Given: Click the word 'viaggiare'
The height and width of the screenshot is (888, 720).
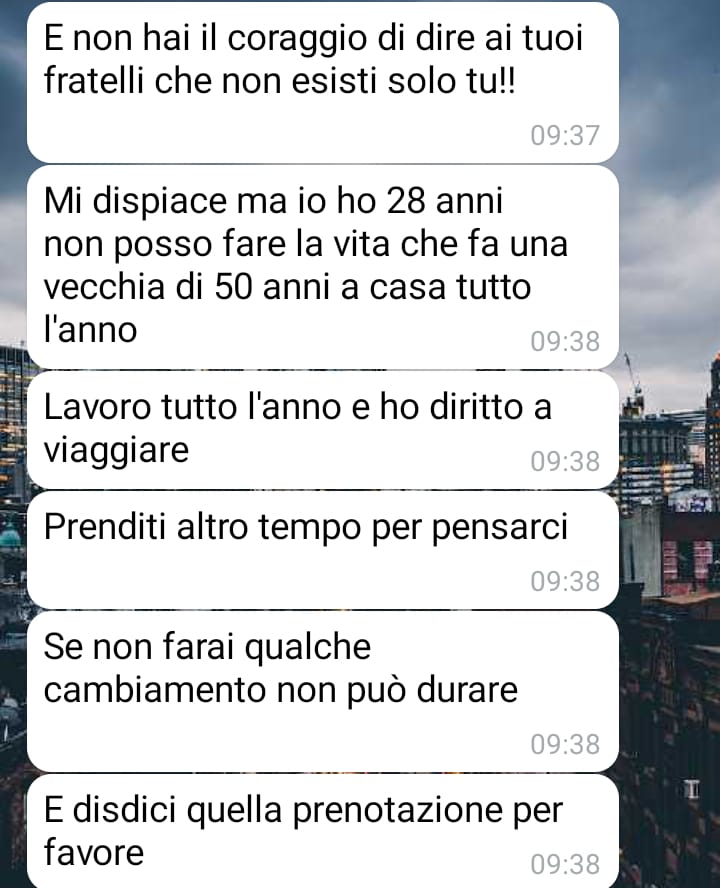Looking at the screenshot, I should 116,451.
